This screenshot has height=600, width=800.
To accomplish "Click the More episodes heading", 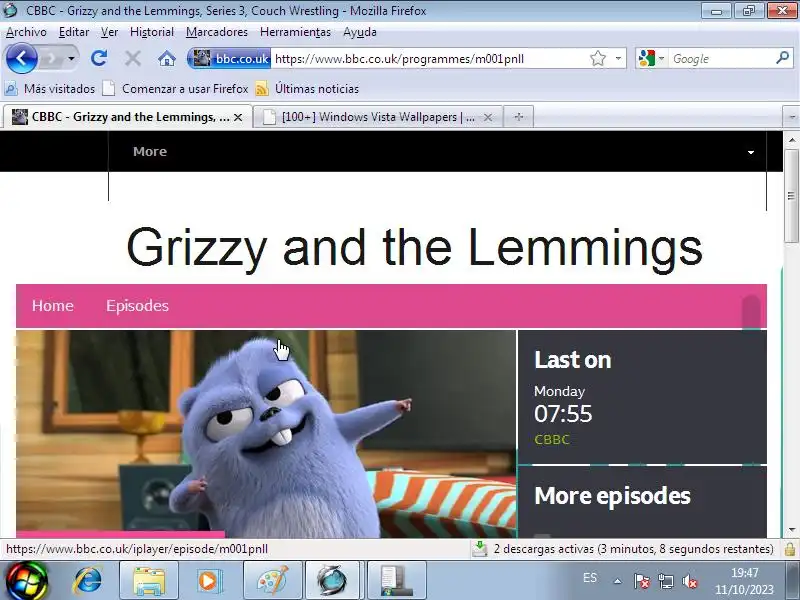I will 612,495.
